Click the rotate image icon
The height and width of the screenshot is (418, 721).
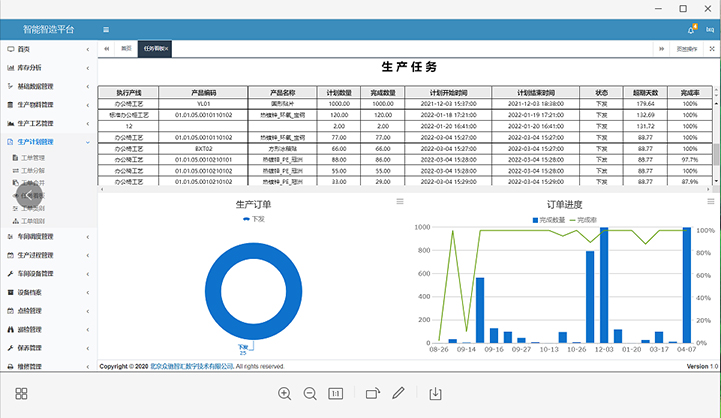tap(372, 394)
